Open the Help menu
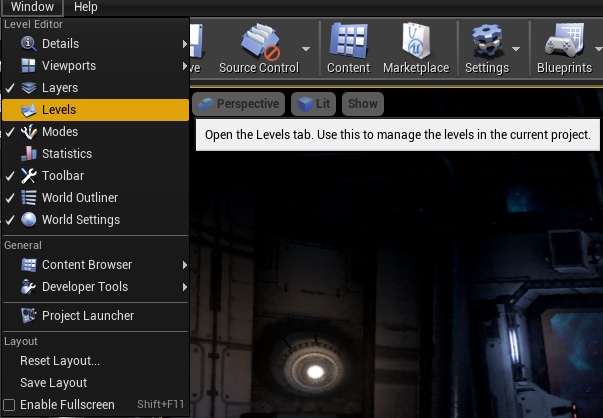Screen dimensions: 603x418 click(x=85, y=7)
